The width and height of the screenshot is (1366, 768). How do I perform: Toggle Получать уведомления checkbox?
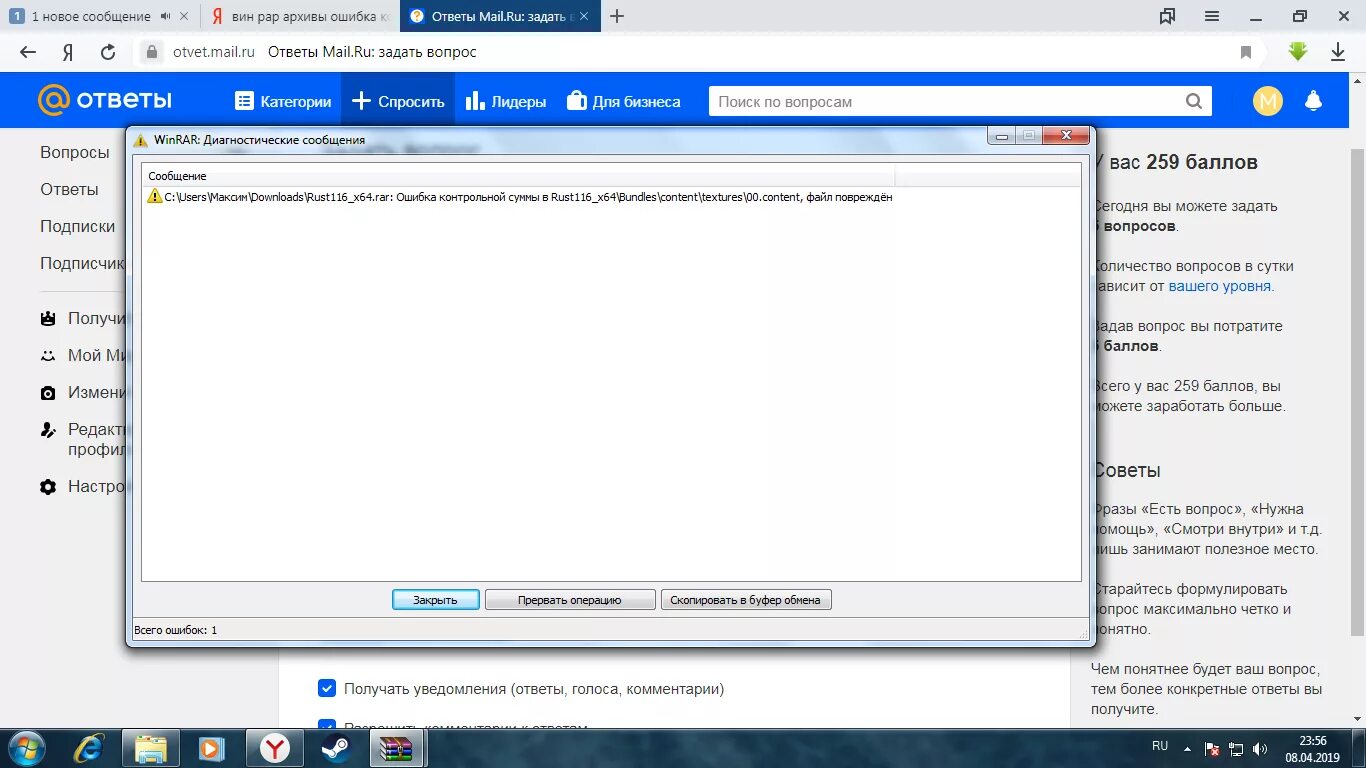pyautogui.click(x=327, y=688)
